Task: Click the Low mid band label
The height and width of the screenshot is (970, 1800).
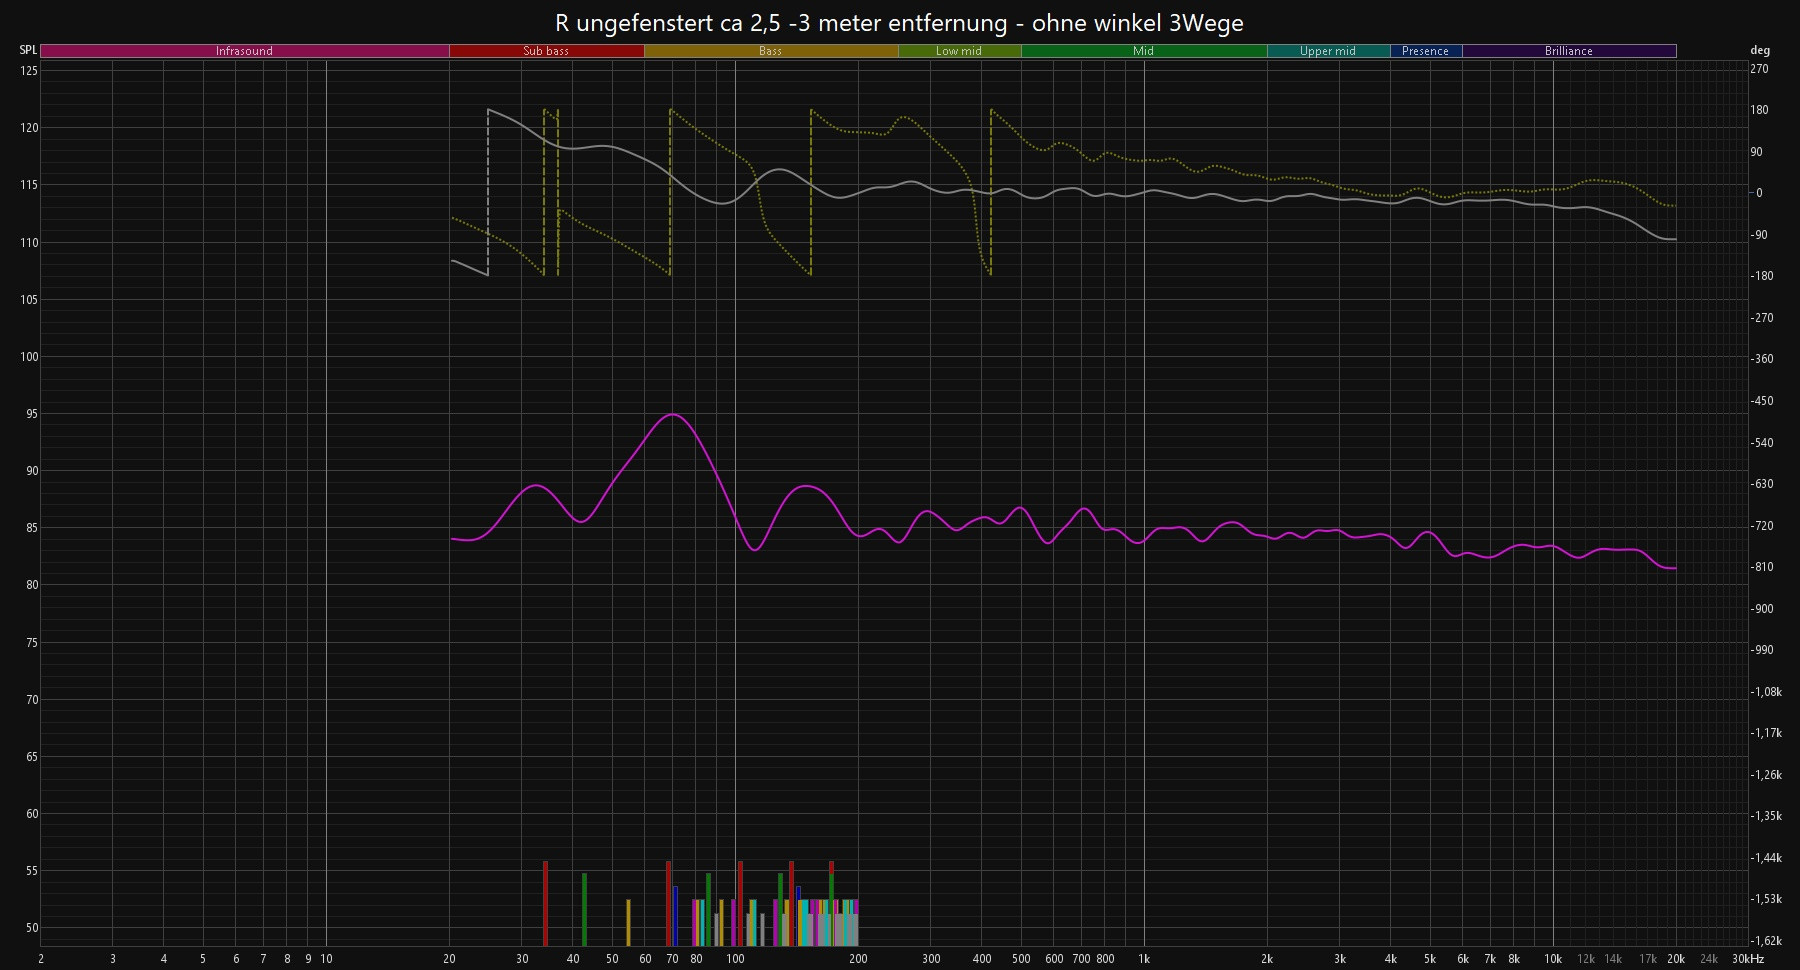Action: (x=959, y=51)
